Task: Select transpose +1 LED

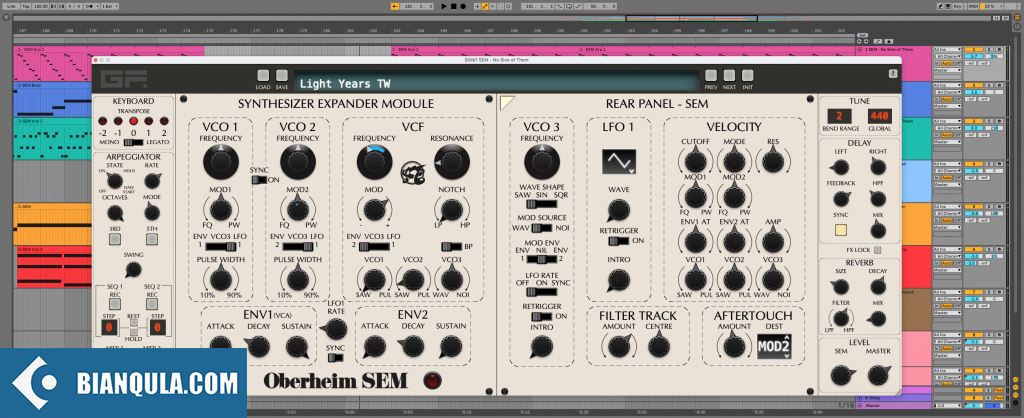Action: pos(149,121)
